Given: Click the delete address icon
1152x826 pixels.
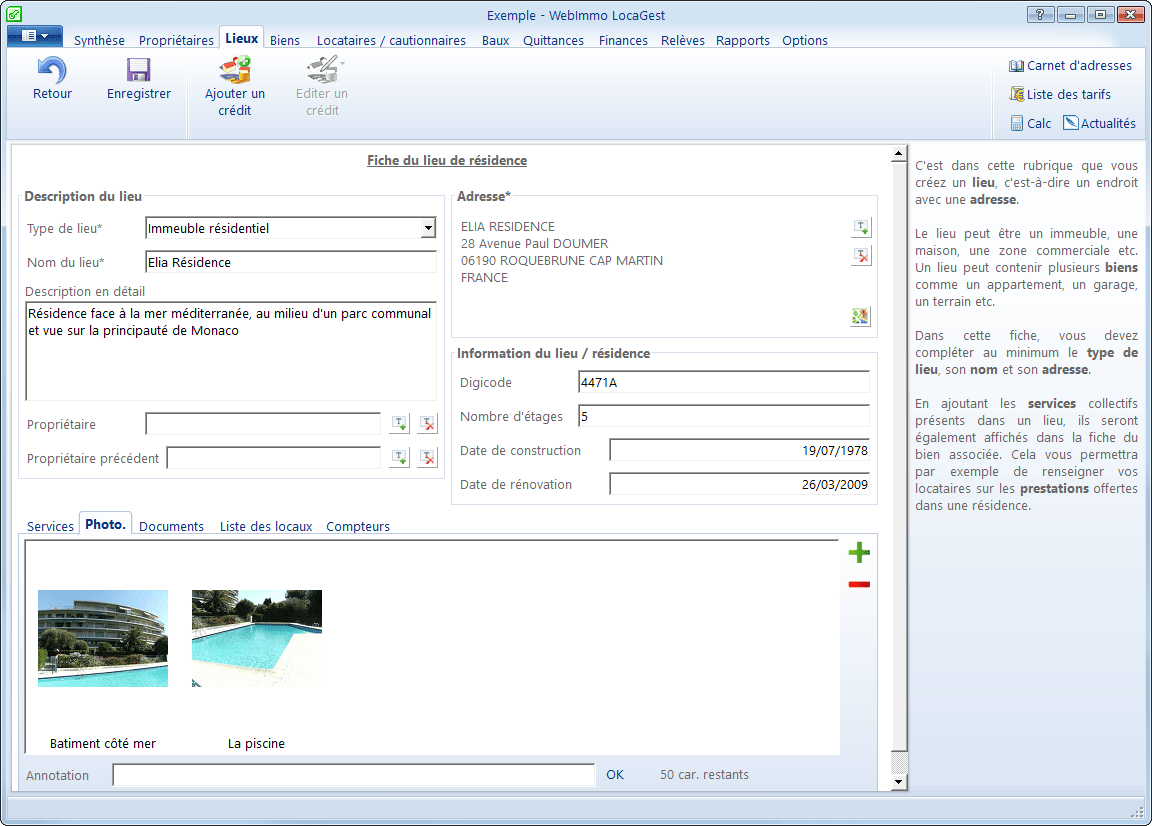Looking at the screenshot, I should tap(861, 257).
